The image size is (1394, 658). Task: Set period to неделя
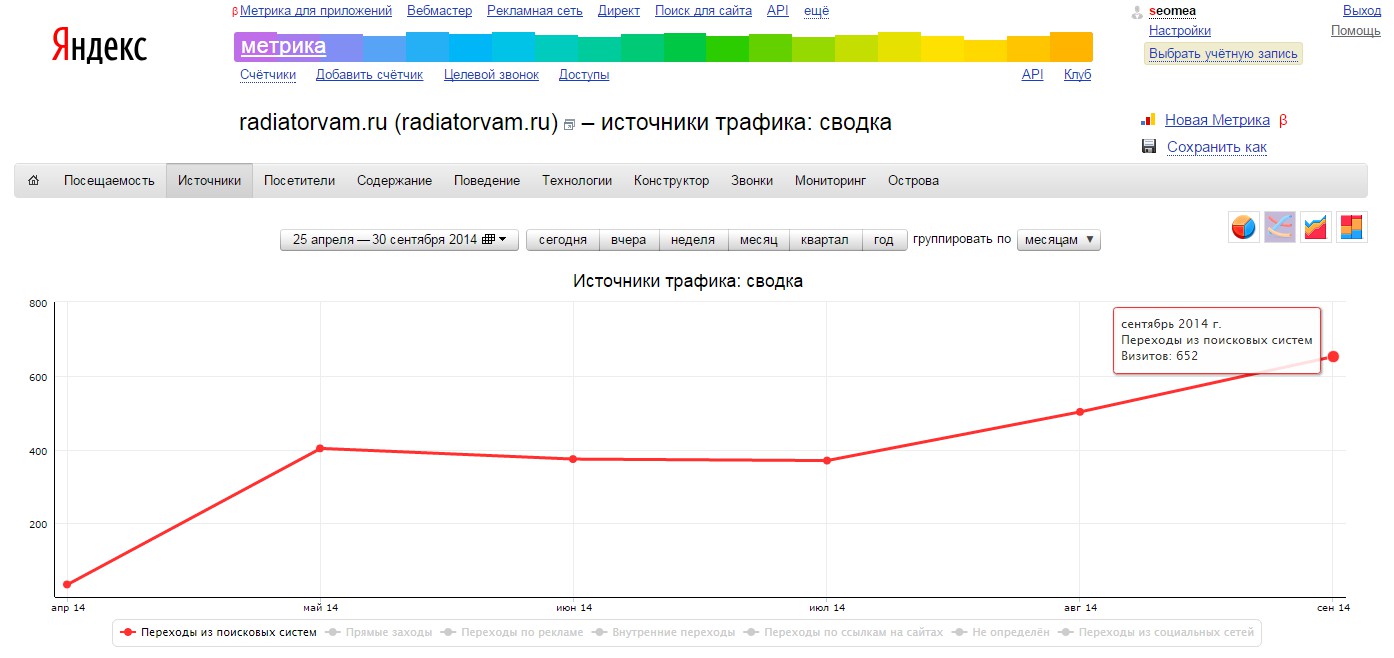click(693, 240)
